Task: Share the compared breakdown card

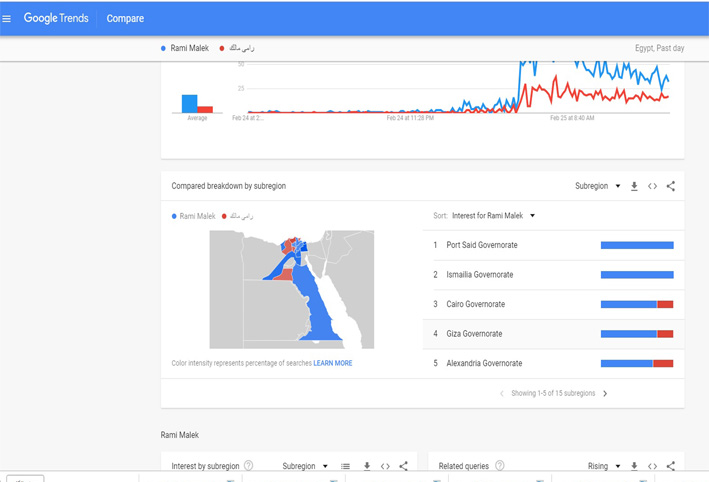Action: (x=671, y=186)
